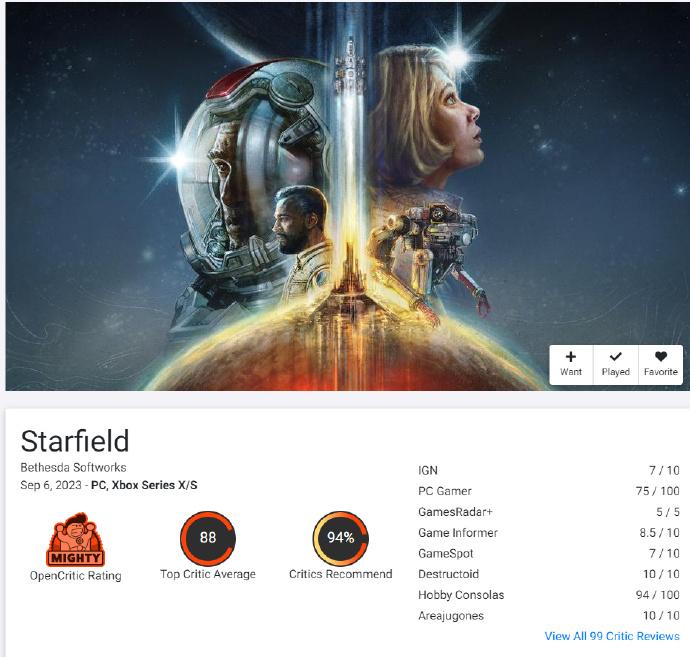
Task: Click the Mighty OpenCritic rating badge
Action: pos(75,539)
